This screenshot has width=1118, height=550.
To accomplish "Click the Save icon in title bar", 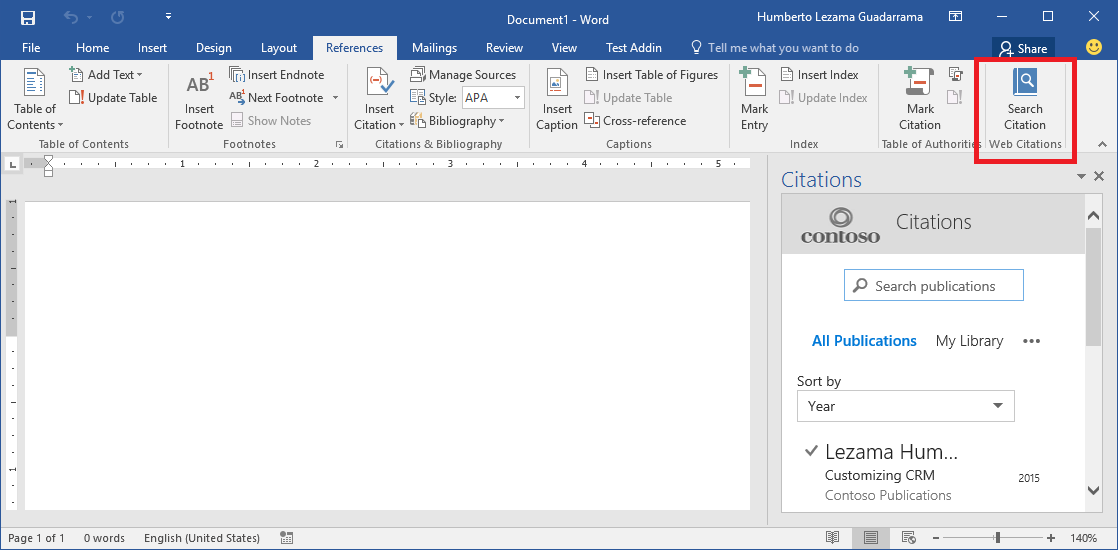I will pyautogui.click(x=28, y=18).
